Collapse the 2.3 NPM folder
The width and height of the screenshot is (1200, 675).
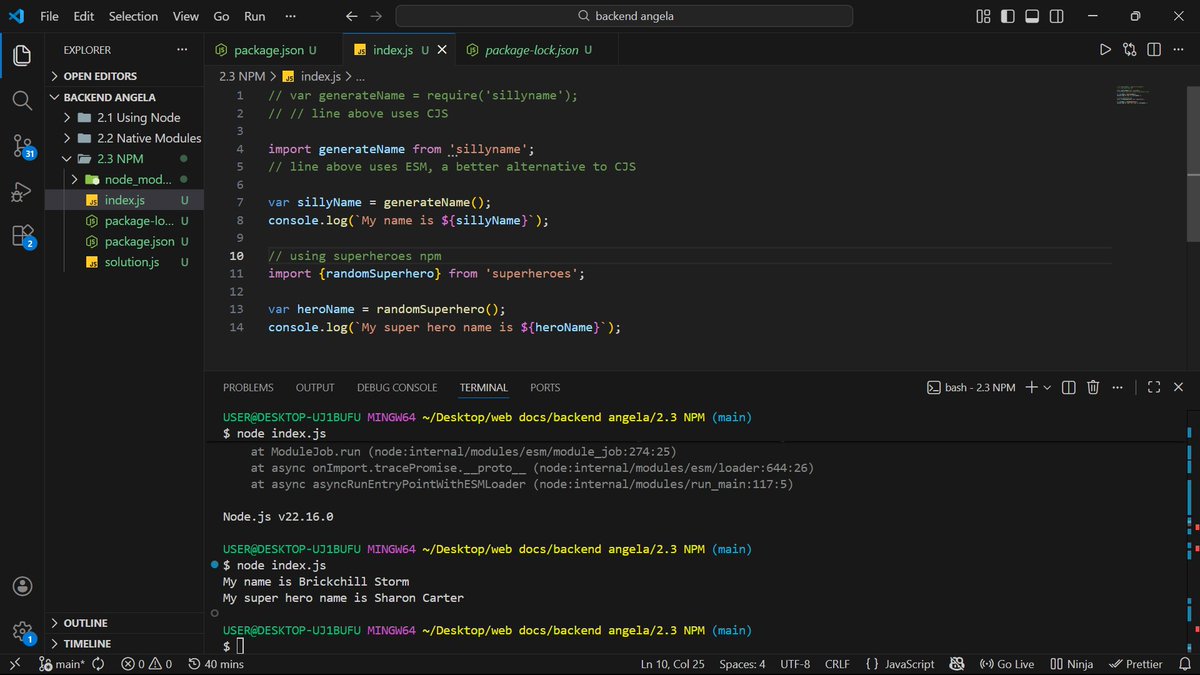click(123, 159)
